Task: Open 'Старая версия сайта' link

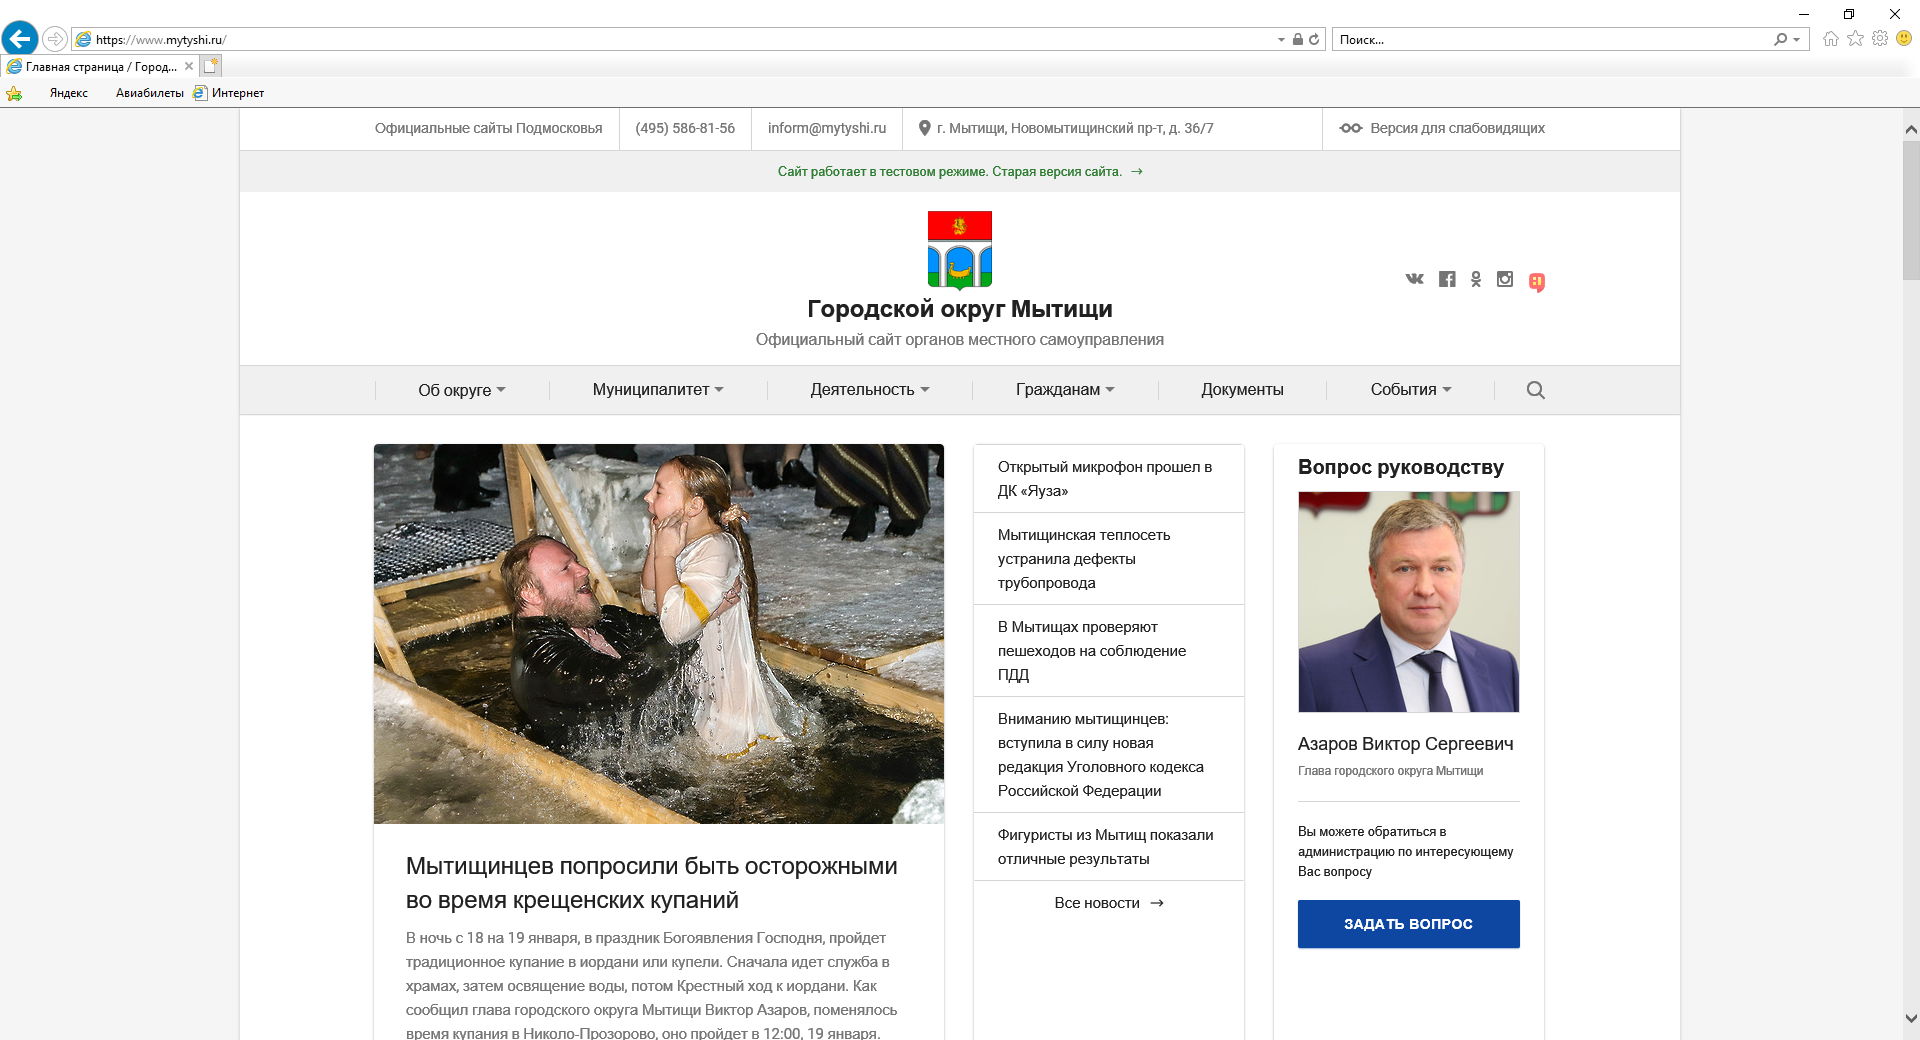Action: click(x=1057, y=172)
